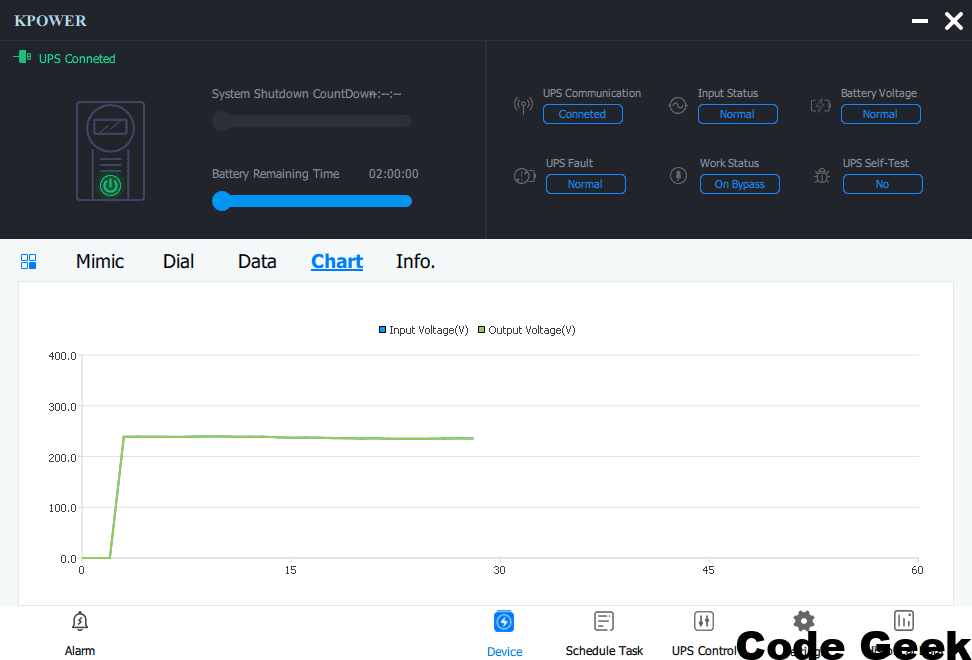
Task: Click the UPS Communication antenna icon
Action: click(x=523, y=105)
